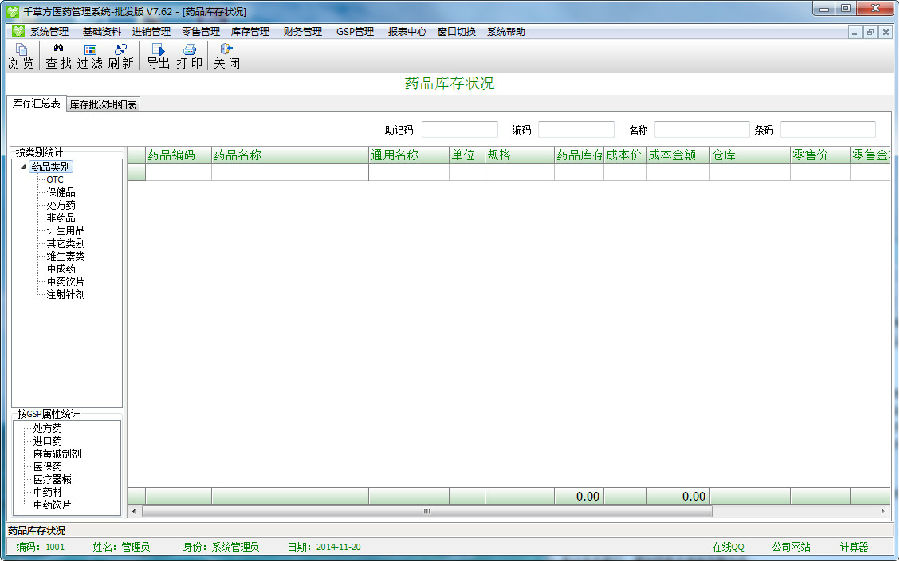Open the 系统帮助 menu

coord(506,32)
